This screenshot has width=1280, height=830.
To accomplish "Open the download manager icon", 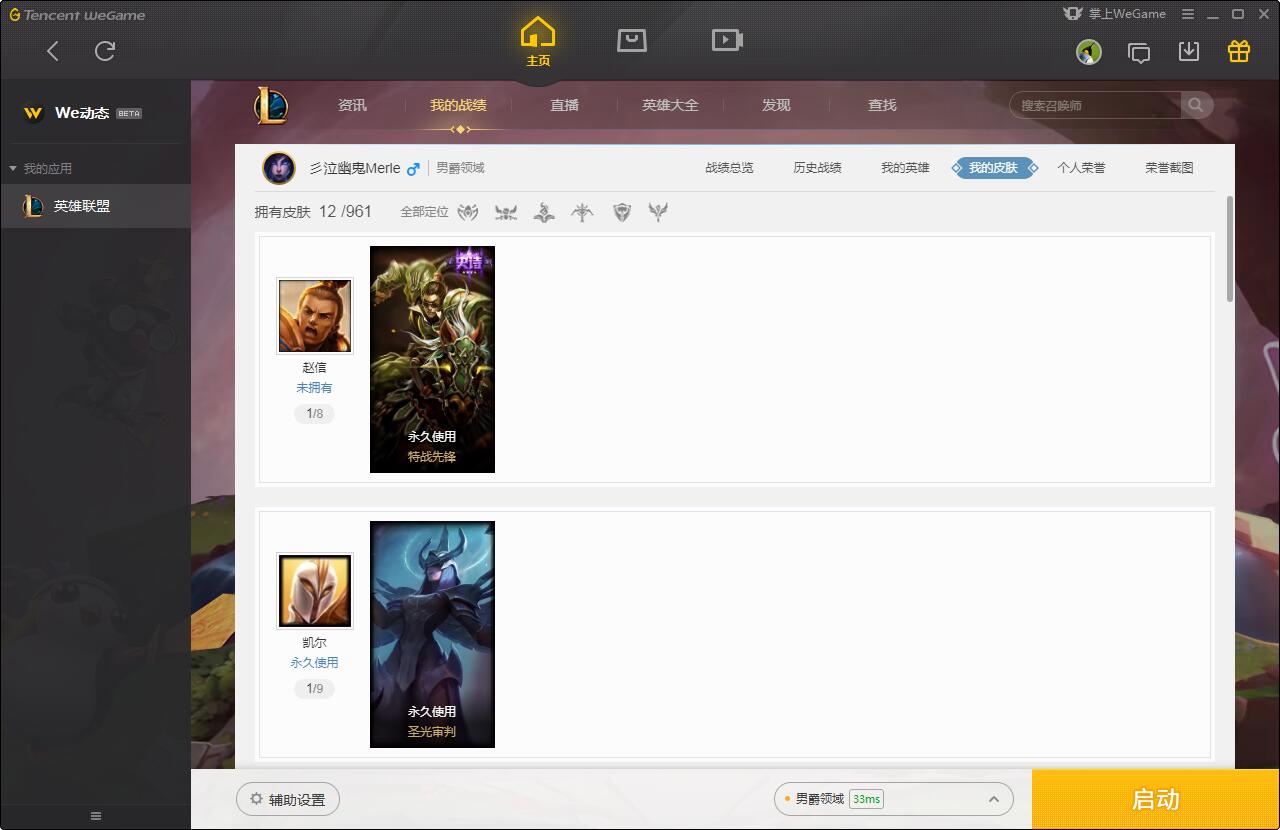I will (1189, 52).
